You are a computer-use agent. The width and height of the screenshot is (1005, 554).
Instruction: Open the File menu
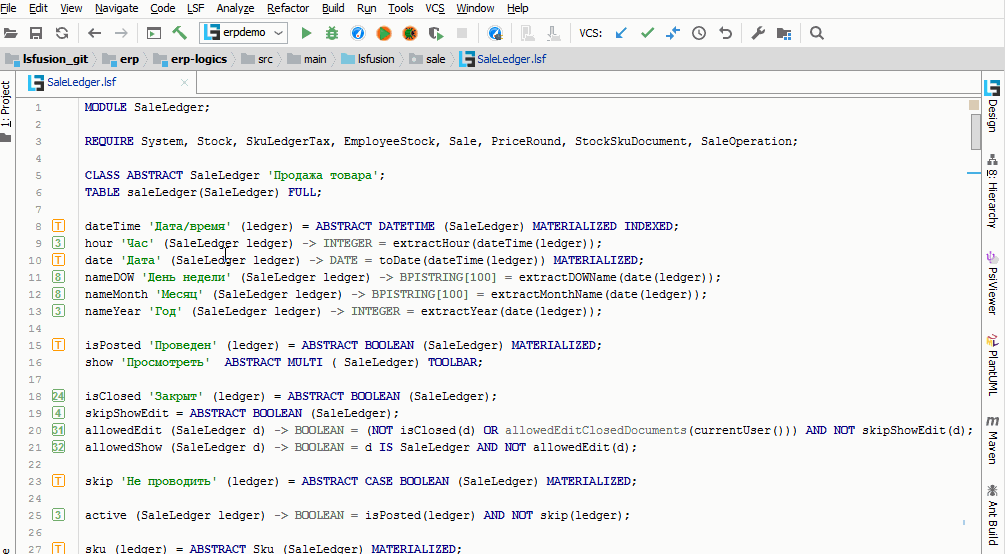[8, 8]
